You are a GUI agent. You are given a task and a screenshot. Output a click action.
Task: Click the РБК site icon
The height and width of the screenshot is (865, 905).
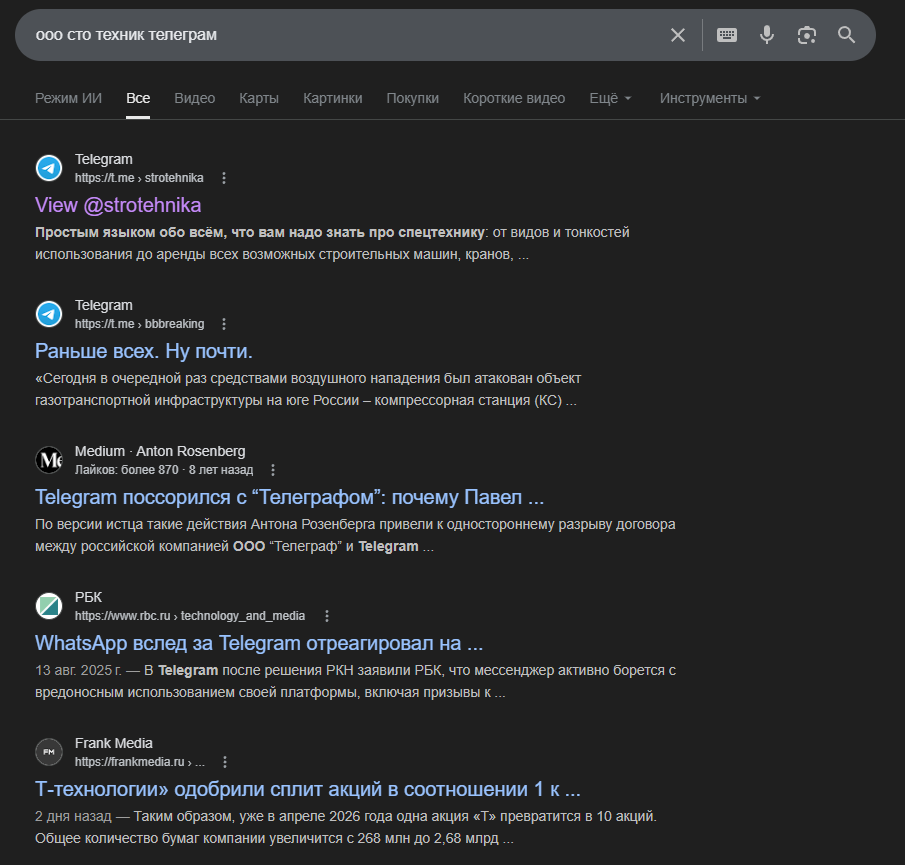tap(49, 605)
